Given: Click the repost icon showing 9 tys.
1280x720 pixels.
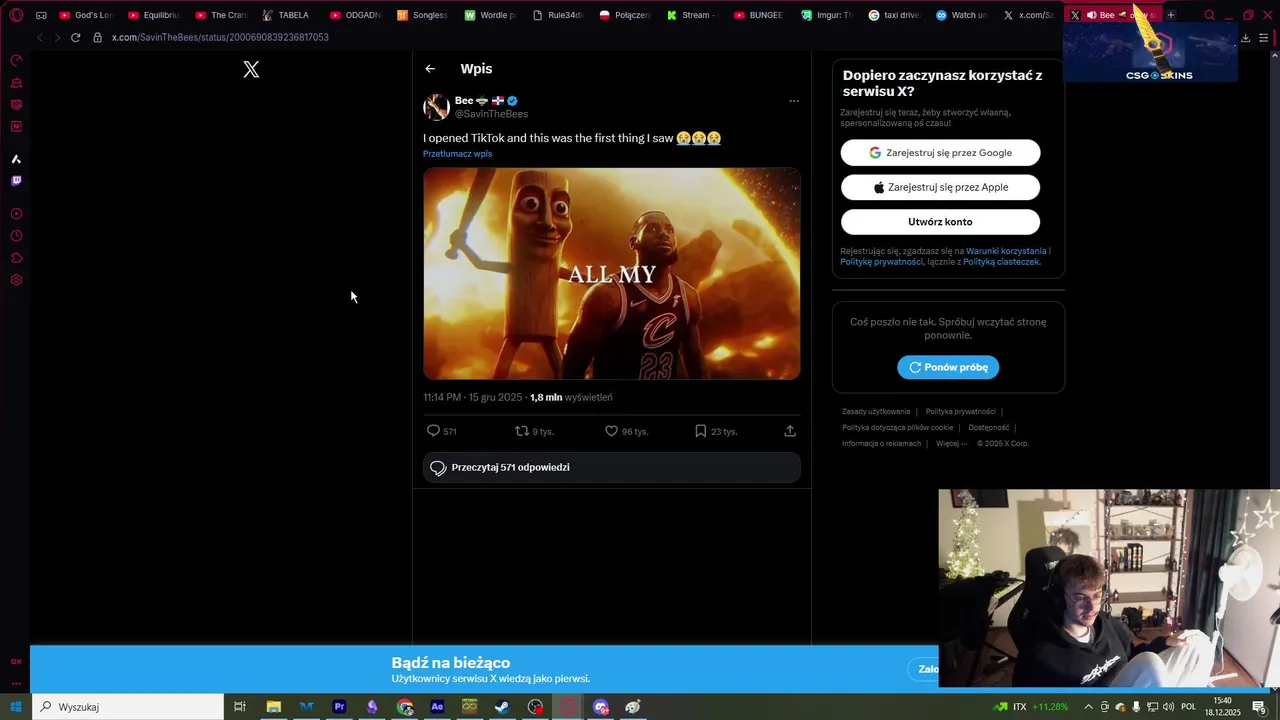Looking at the screenshot, I should pyautogui.click(x=521, y=431).
